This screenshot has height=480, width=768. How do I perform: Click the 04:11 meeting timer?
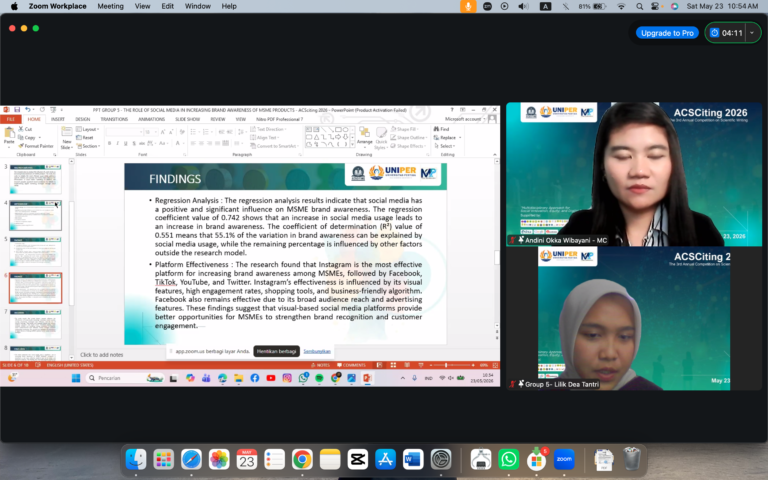726,33
